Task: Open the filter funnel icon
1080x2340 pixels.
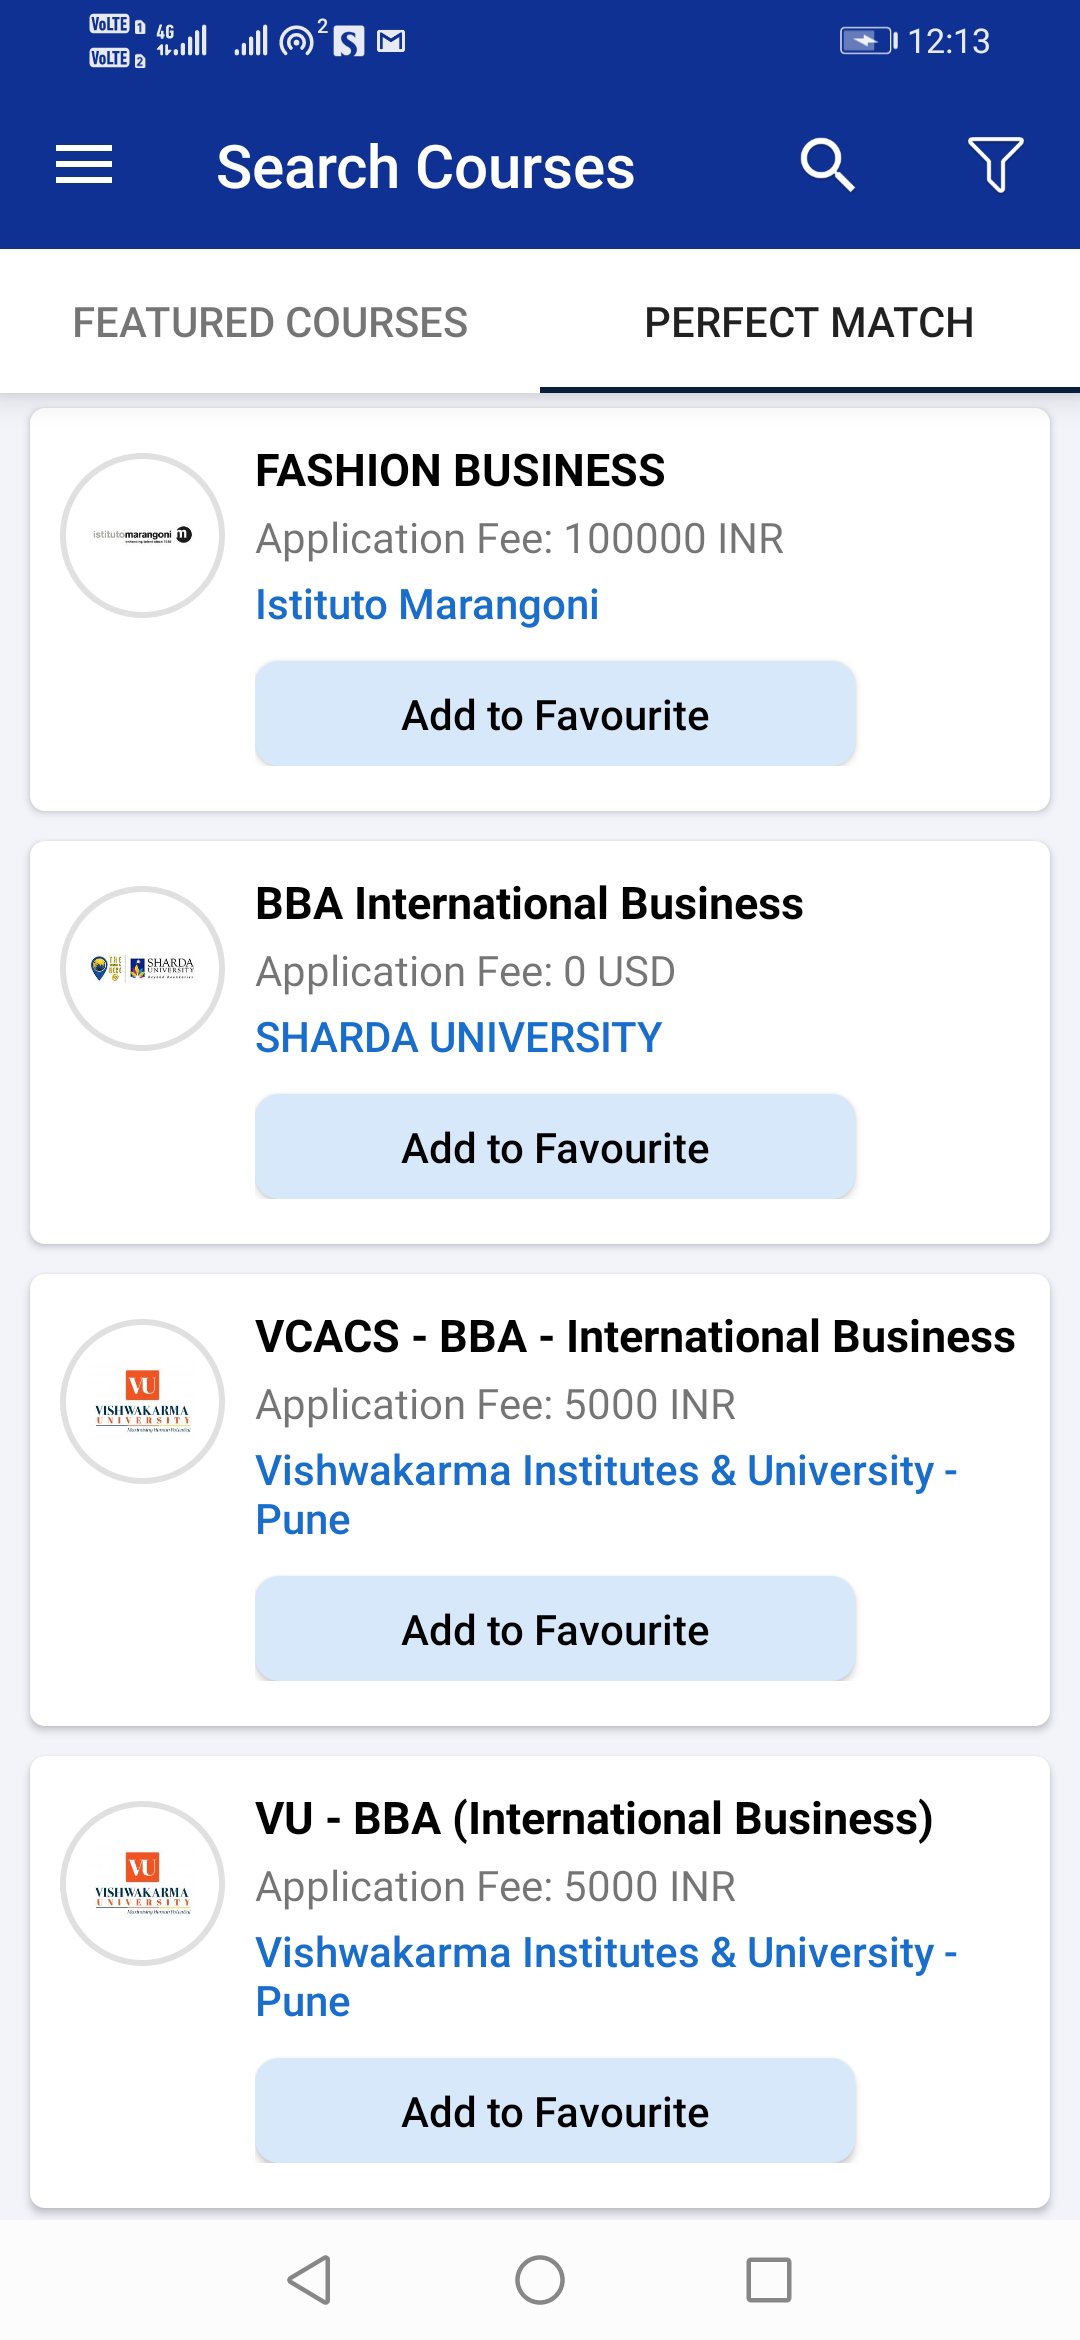Action: (x=995, y=165)
